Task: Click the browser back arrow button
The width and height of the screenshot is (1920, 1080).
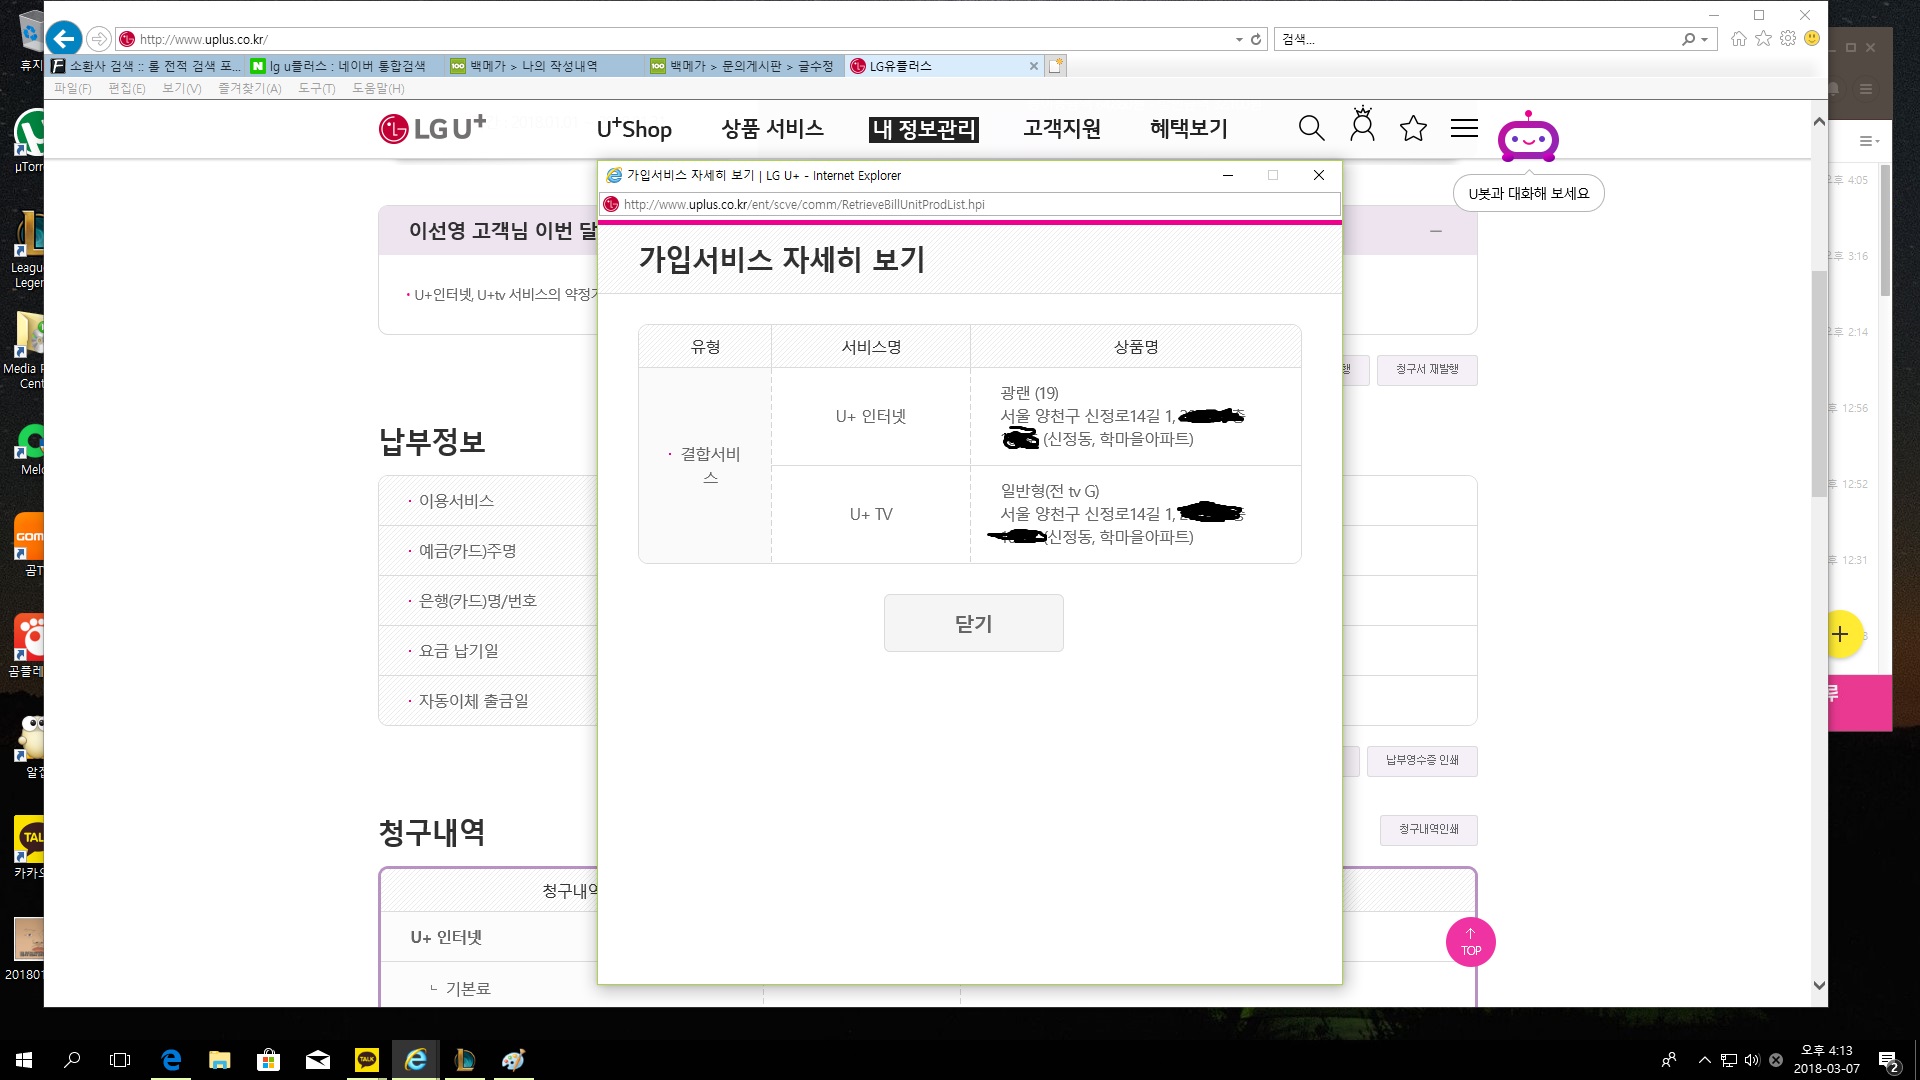Action: click(64, 39)
